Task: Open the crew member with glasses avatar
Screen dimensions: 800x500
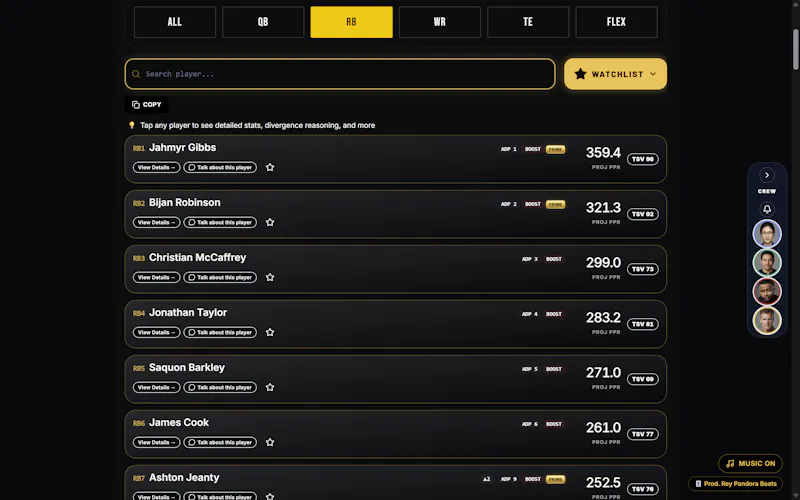Action: click(766, 234)
